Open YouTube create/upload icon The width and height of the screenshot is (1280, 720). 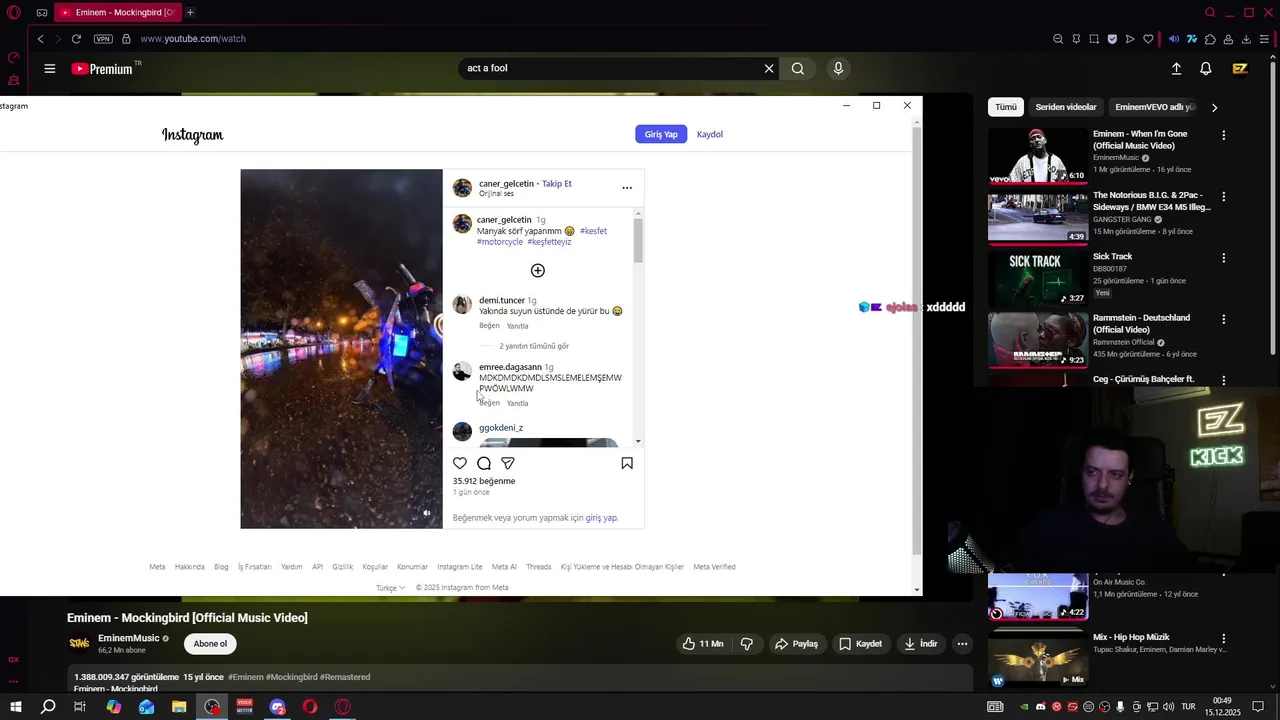pos(1176,69)
